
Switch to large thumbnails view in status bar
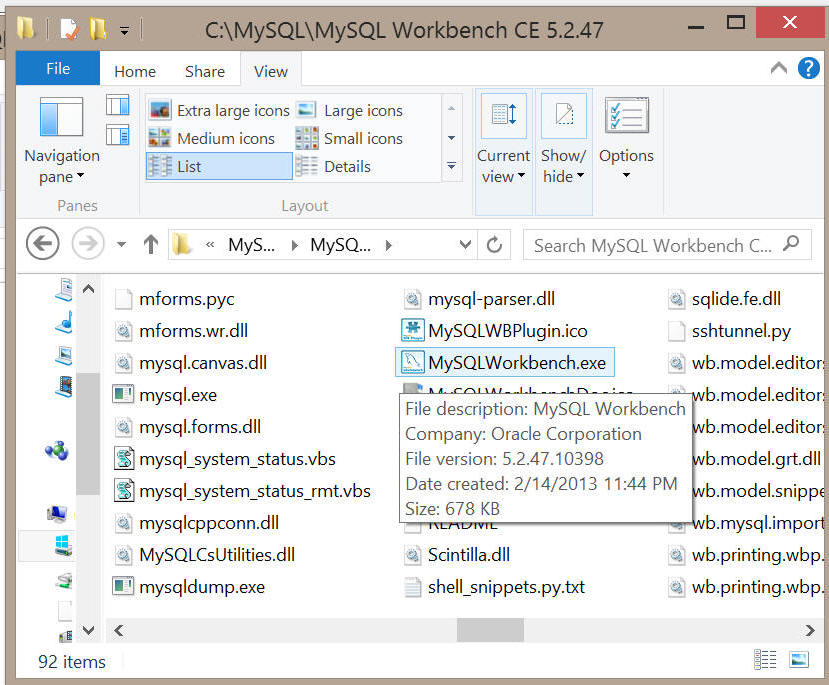[798, 660]
